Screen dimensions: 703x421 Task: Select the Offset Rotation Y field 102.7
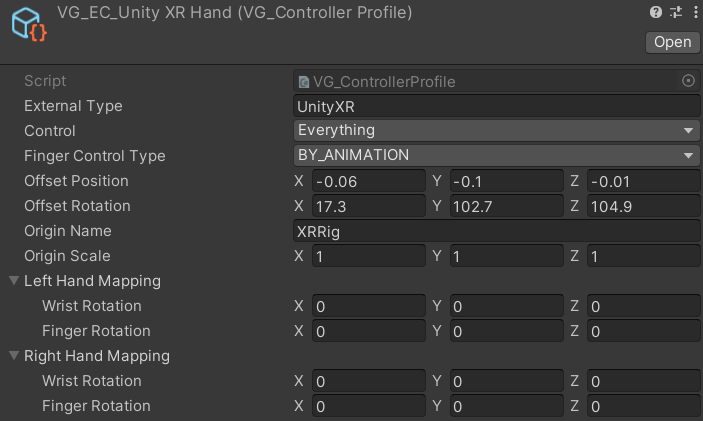[507, 206]
